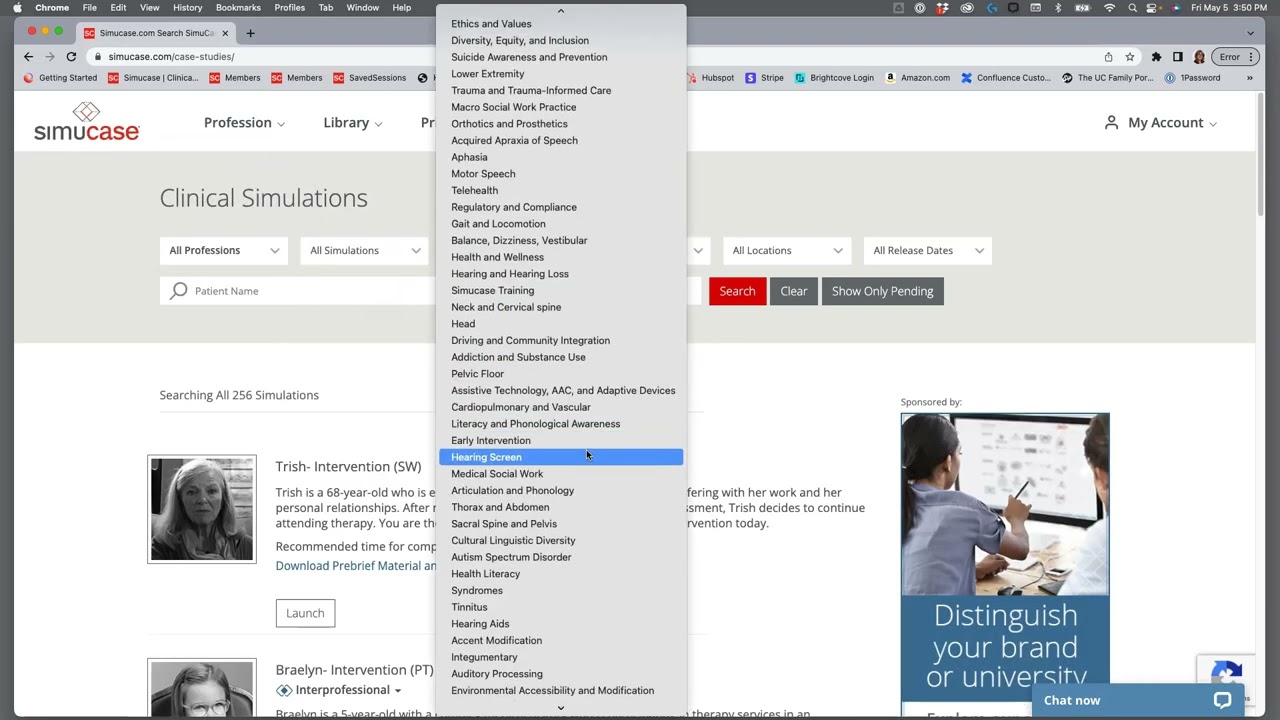Open the All Locations dropdown
The height and width of the screenshot is (720, 1280).
(x=787, y=250)
